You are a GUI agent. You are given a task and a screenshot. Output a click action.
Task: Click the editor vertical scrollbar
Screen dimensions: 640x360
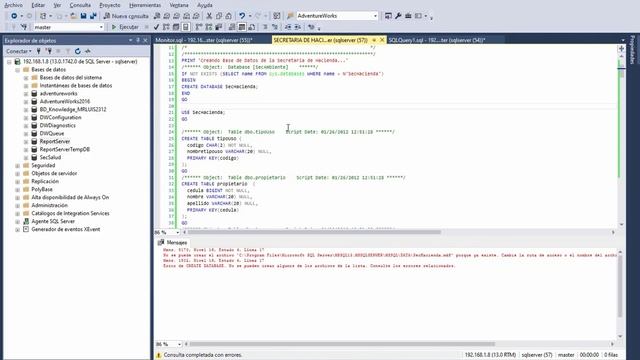(622, 73)
